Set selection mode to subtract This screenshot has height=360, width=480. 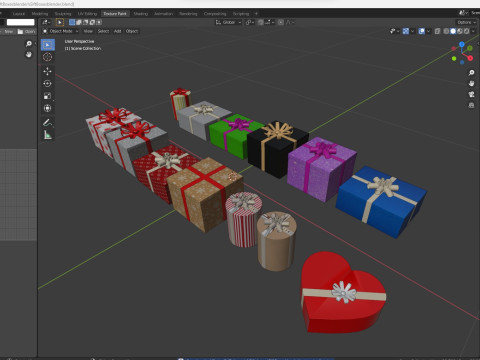85,22
